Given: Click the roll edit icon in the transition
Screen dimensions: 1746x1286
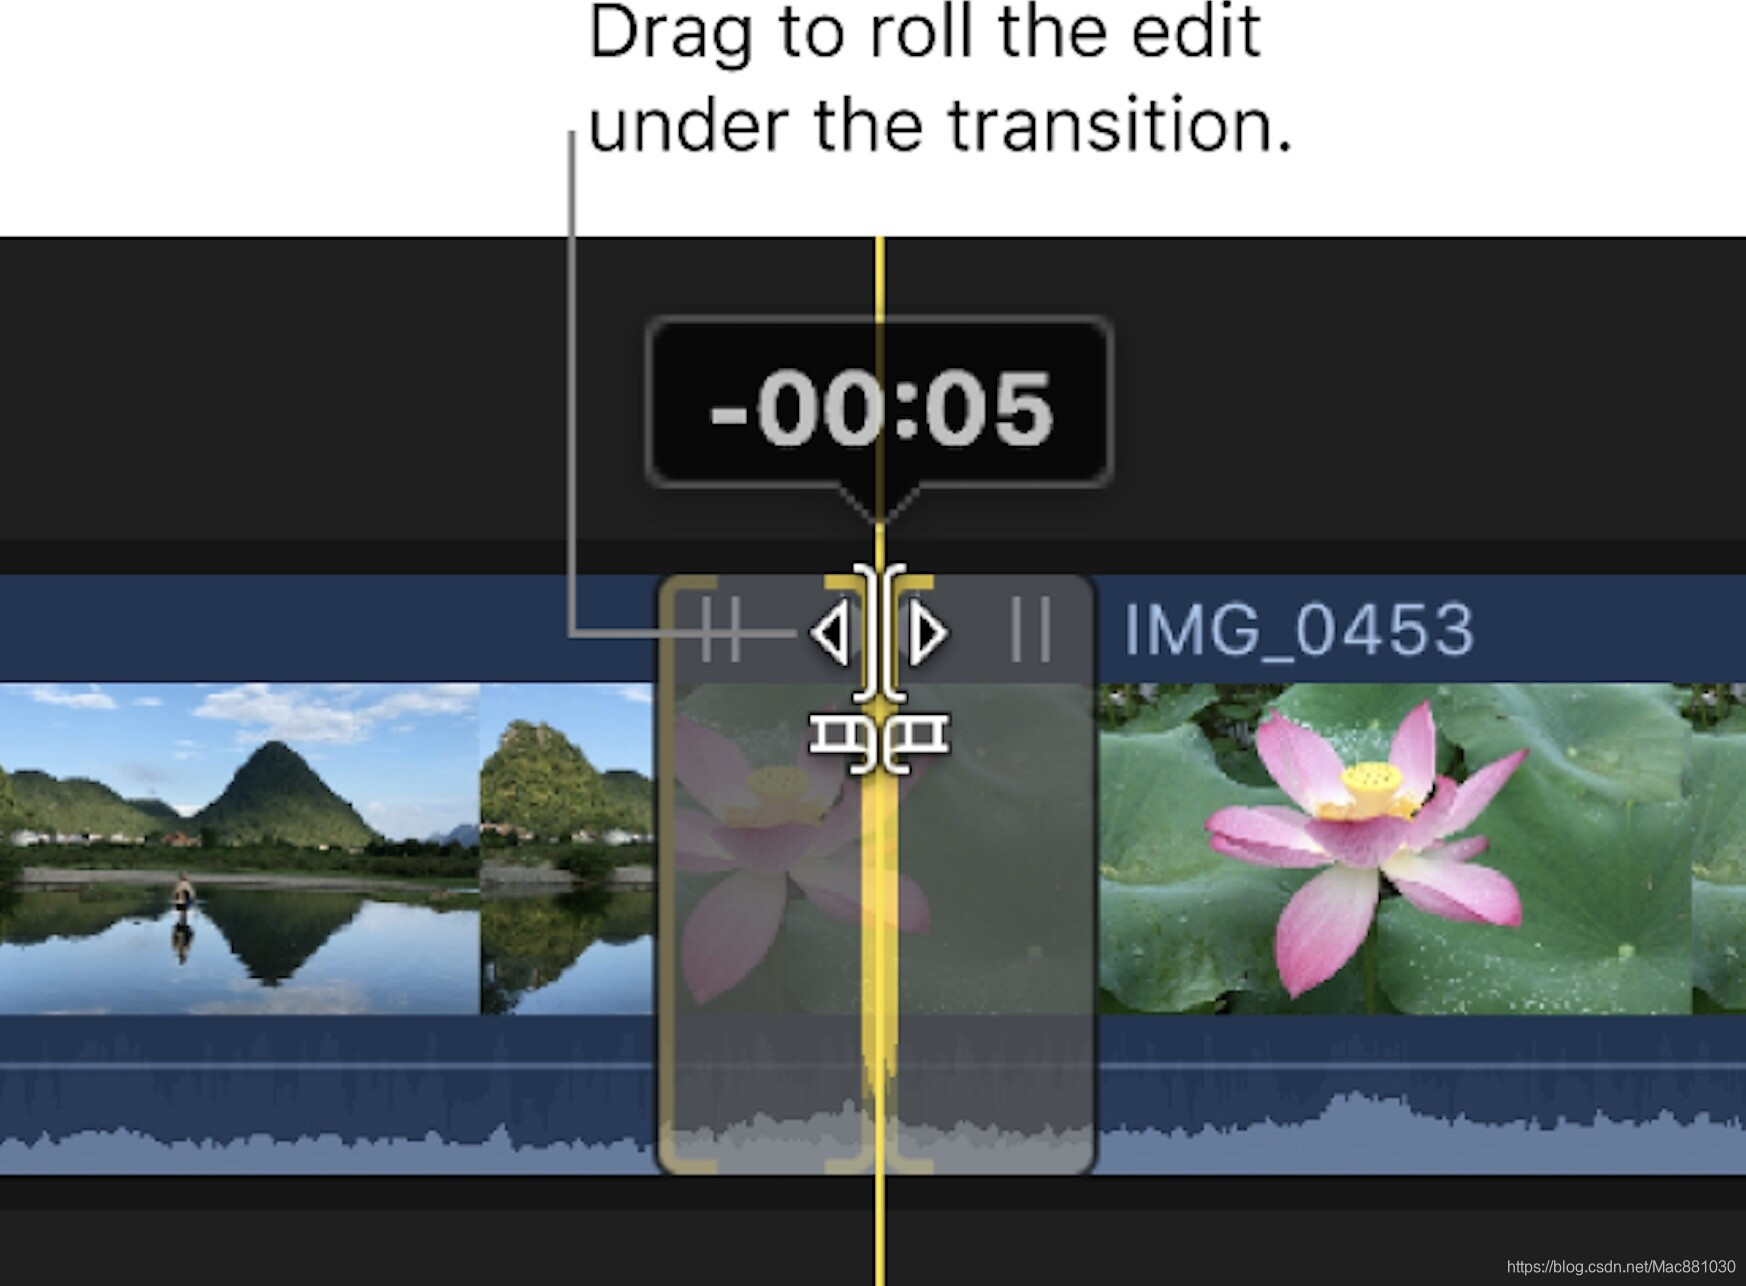Looking at the screenshot, I should pyautogui.click(x=880, y=632).
